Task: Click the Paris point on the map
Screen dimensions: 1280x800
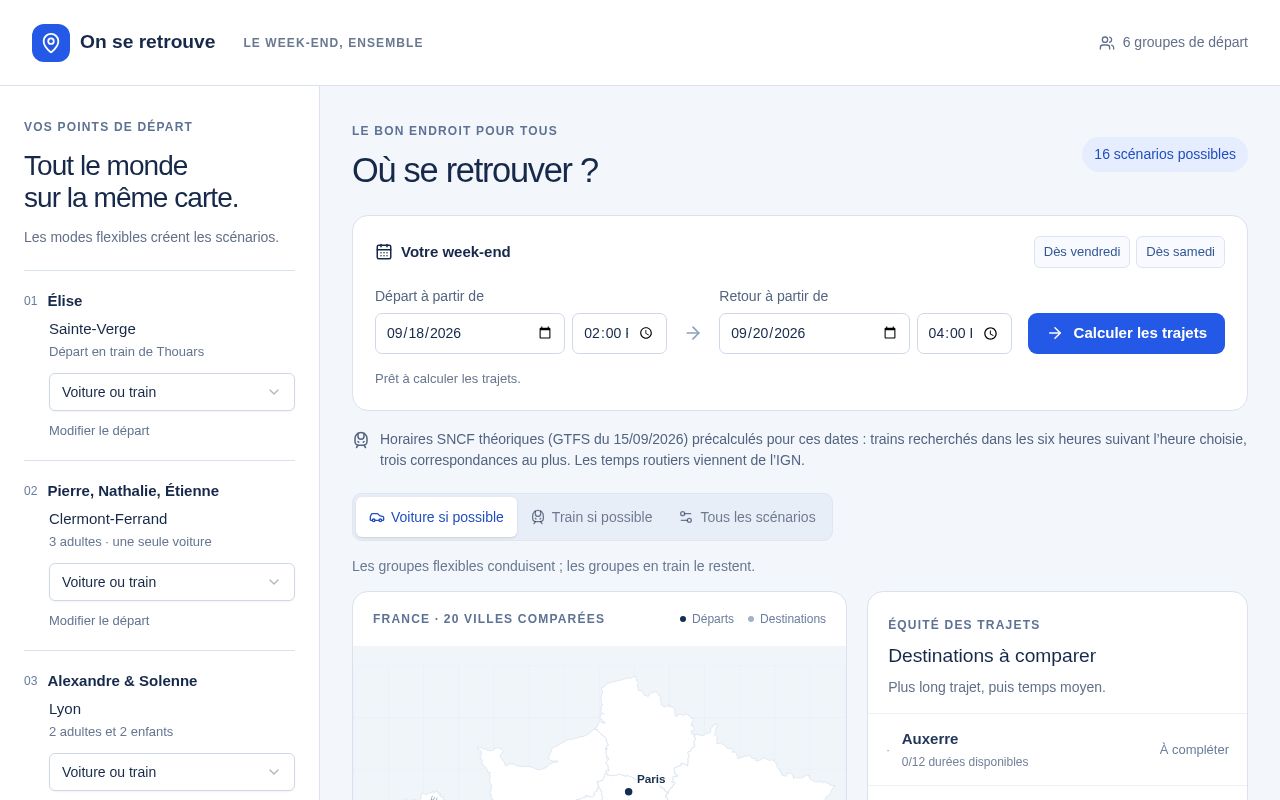Action: point(628,791)
